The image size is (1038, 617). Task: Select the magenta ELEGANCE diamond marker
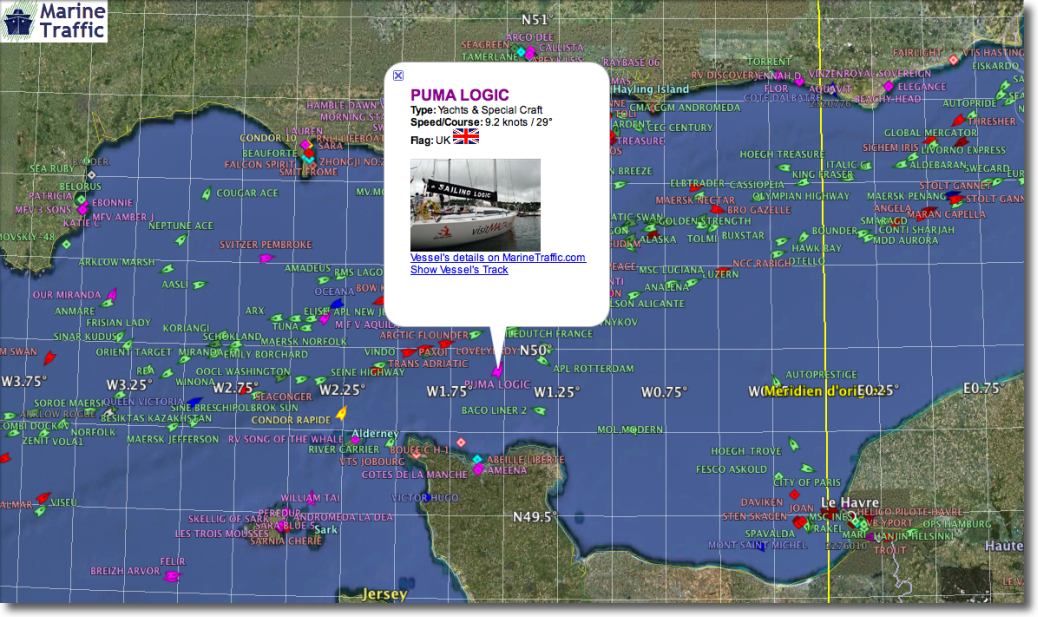pyautogui.click(x=888, y=87)
